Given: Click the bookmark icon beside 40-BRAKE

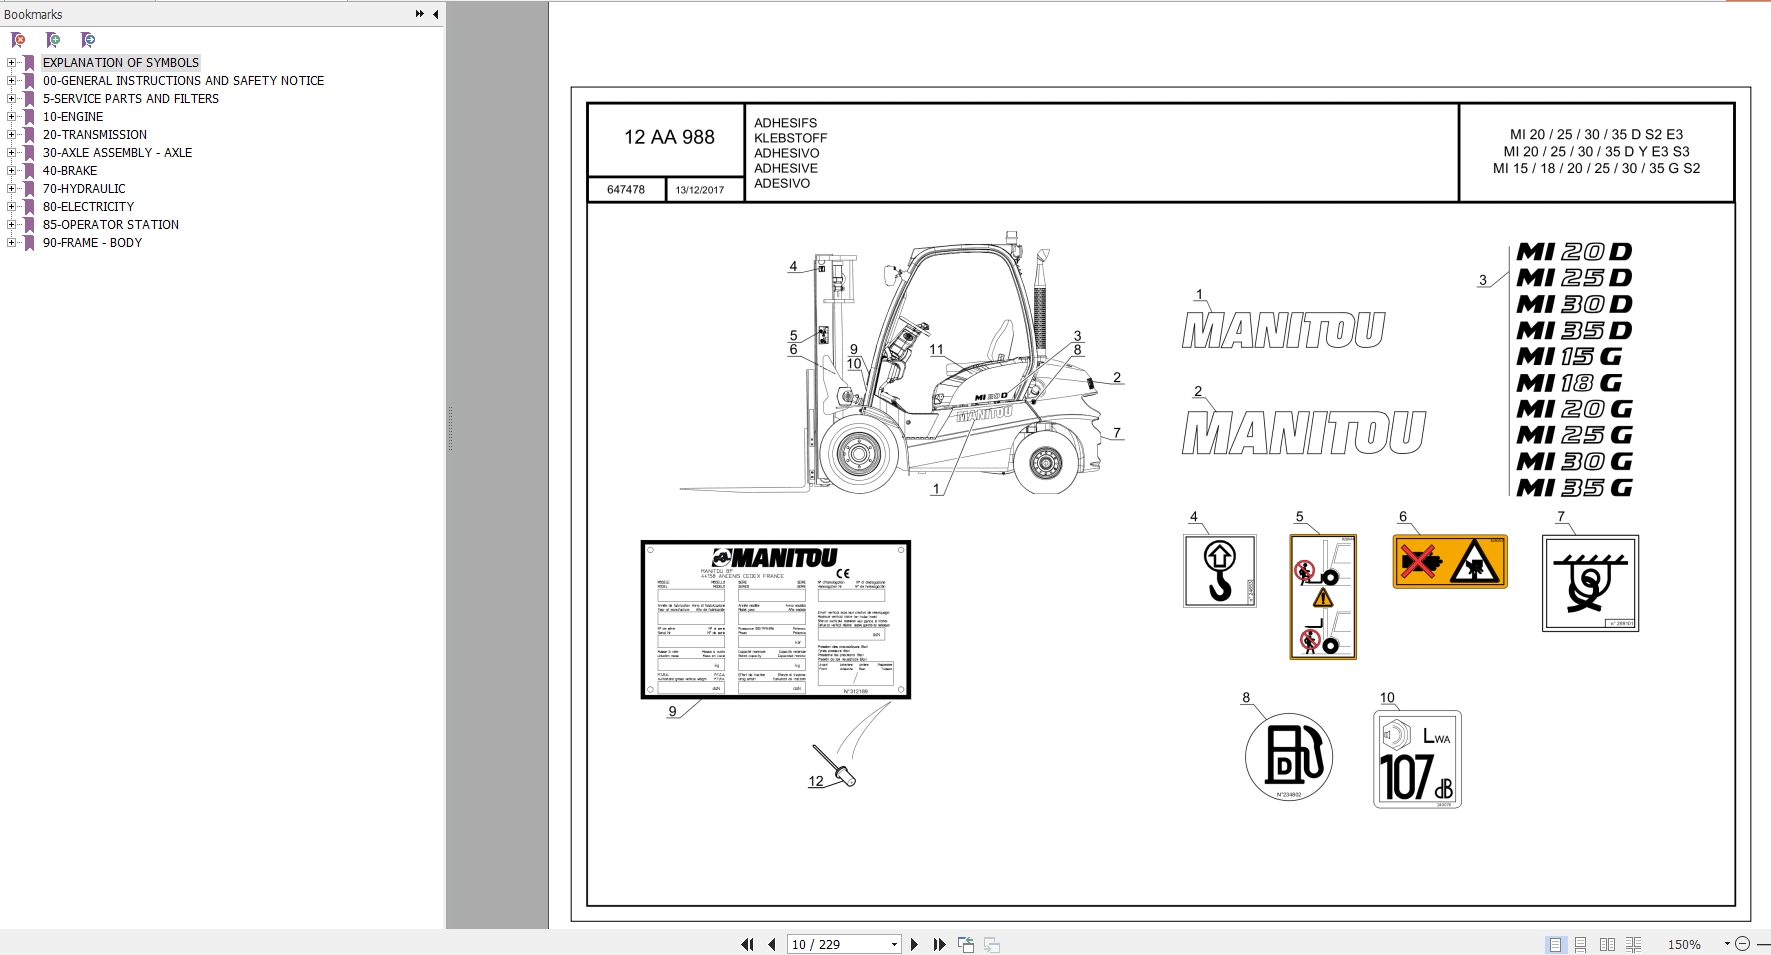Looking at the screenshot, I should coord(29,170).
